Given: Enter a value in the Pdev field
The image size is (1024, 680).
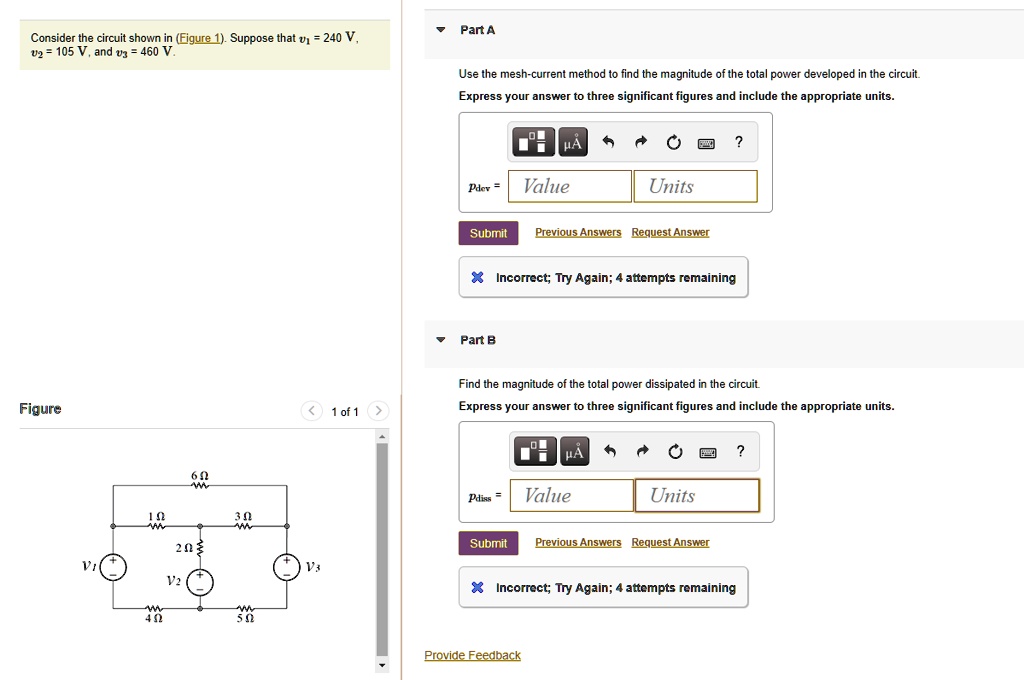Looking at the screenshot, I should coord(569,186).
